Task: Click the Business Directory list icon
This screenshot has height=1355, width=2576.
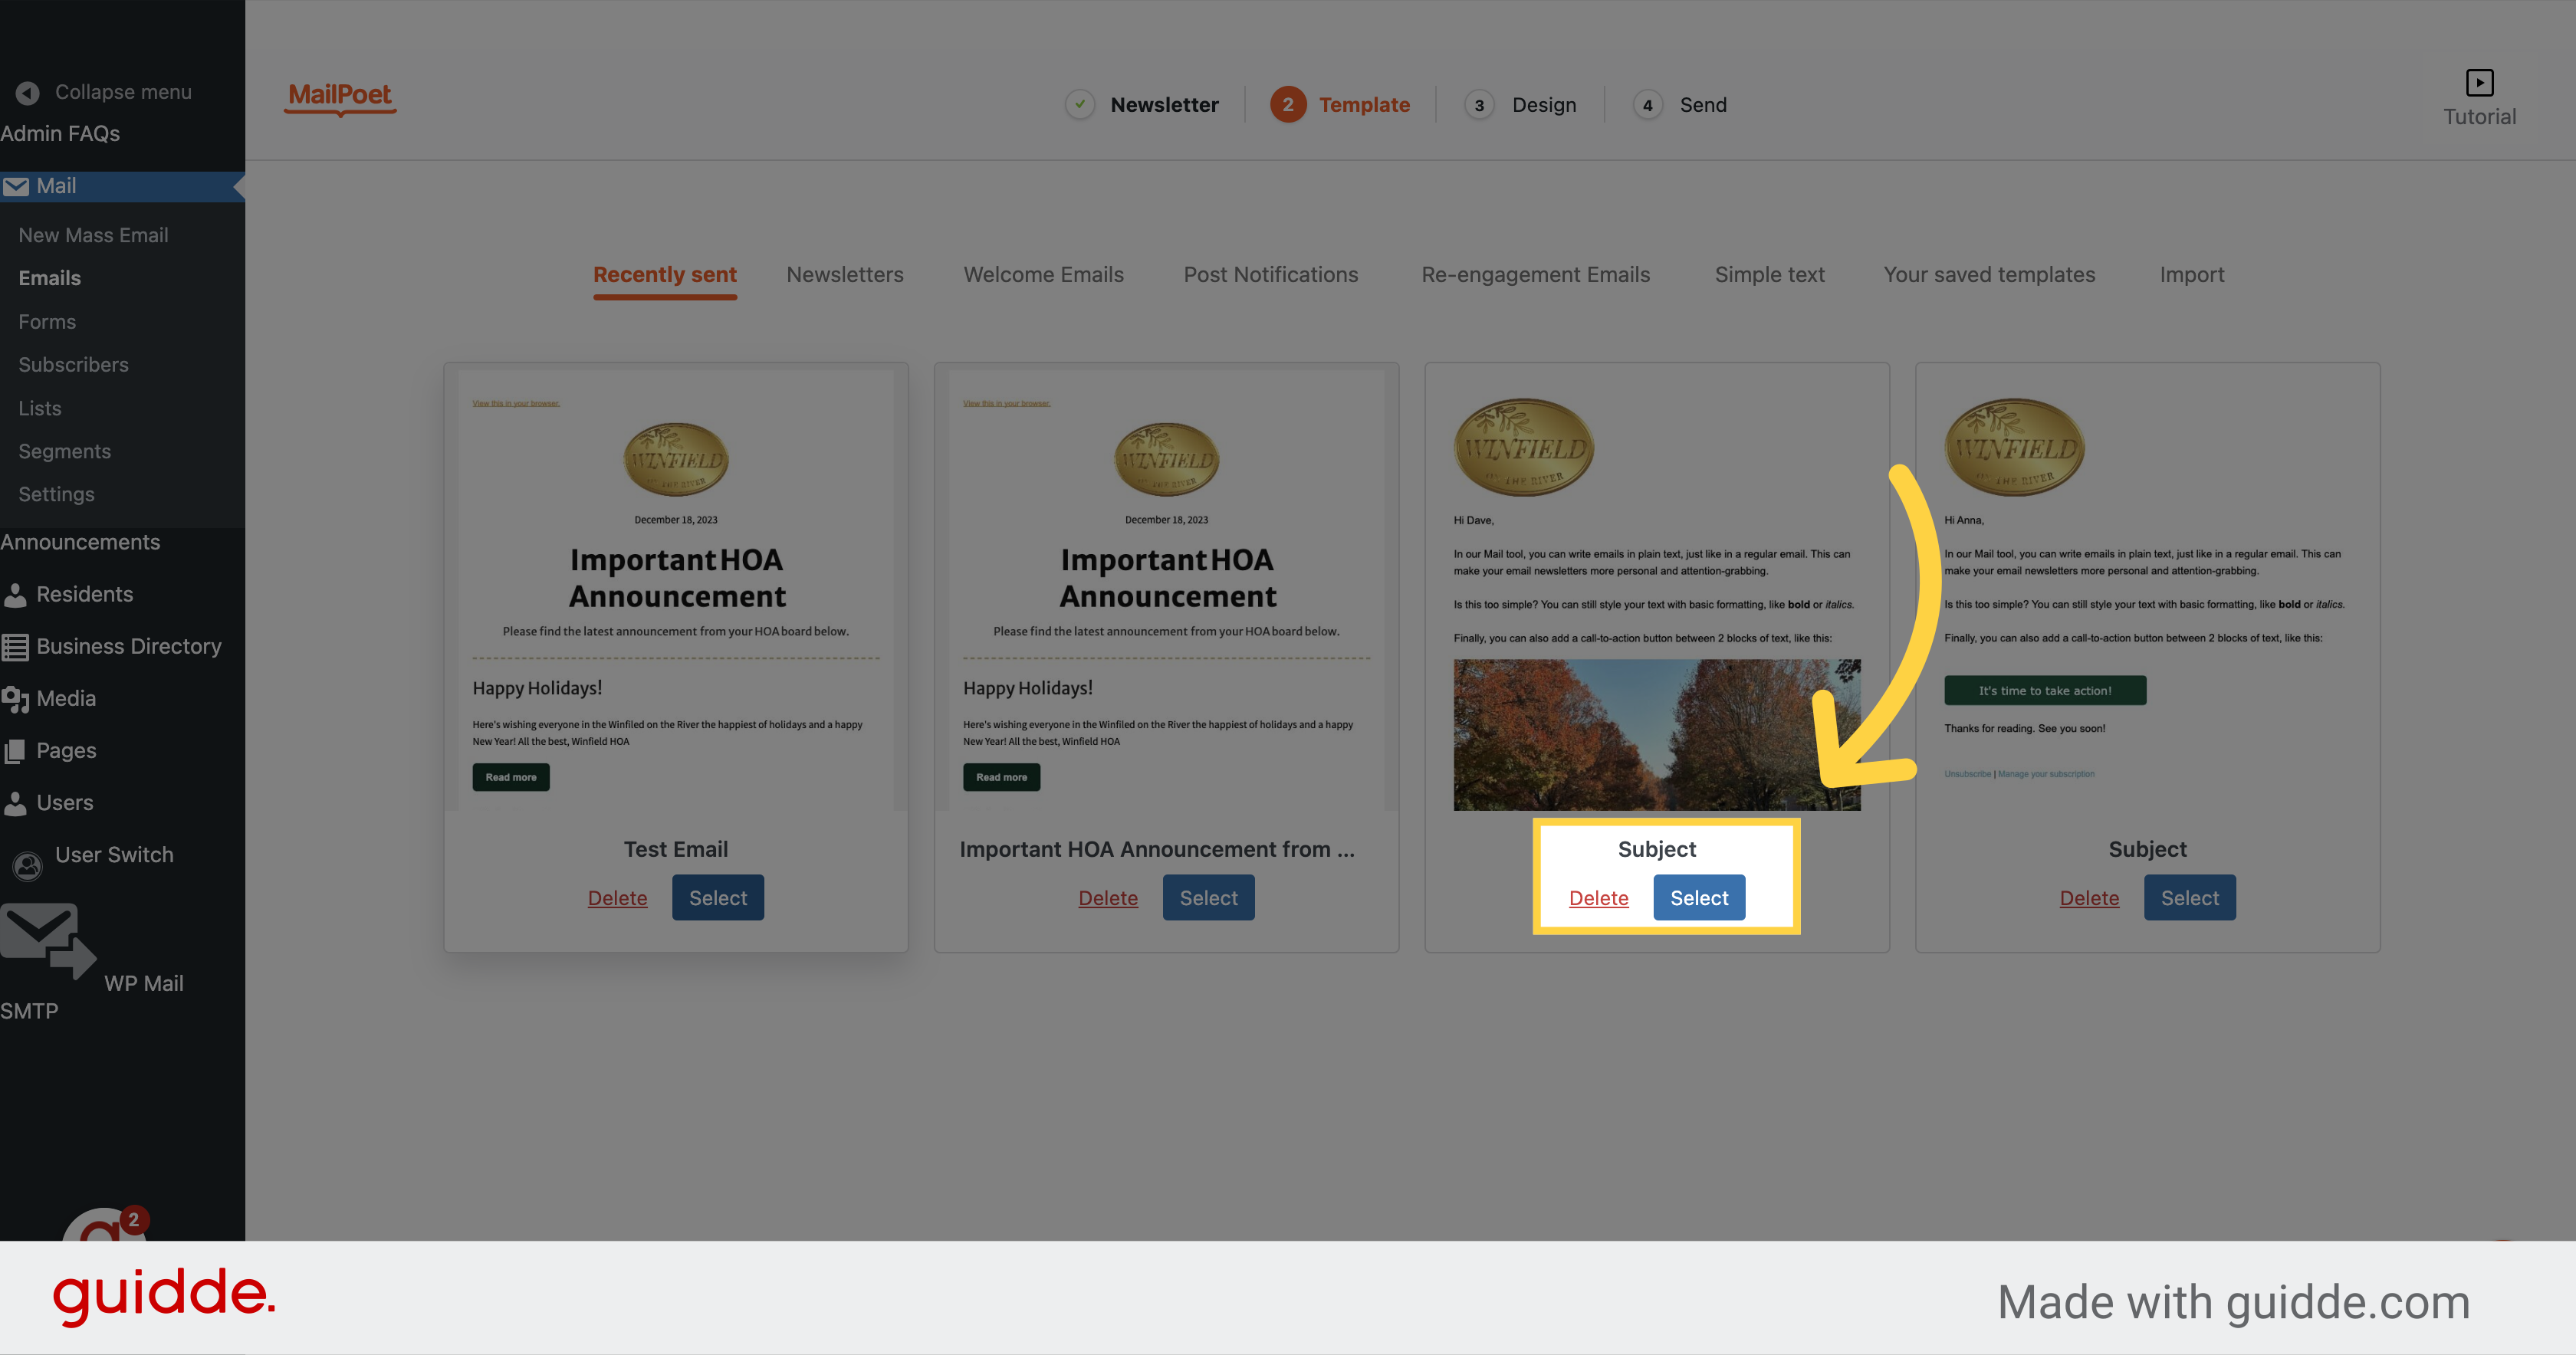Action: [x=15, y=647]
